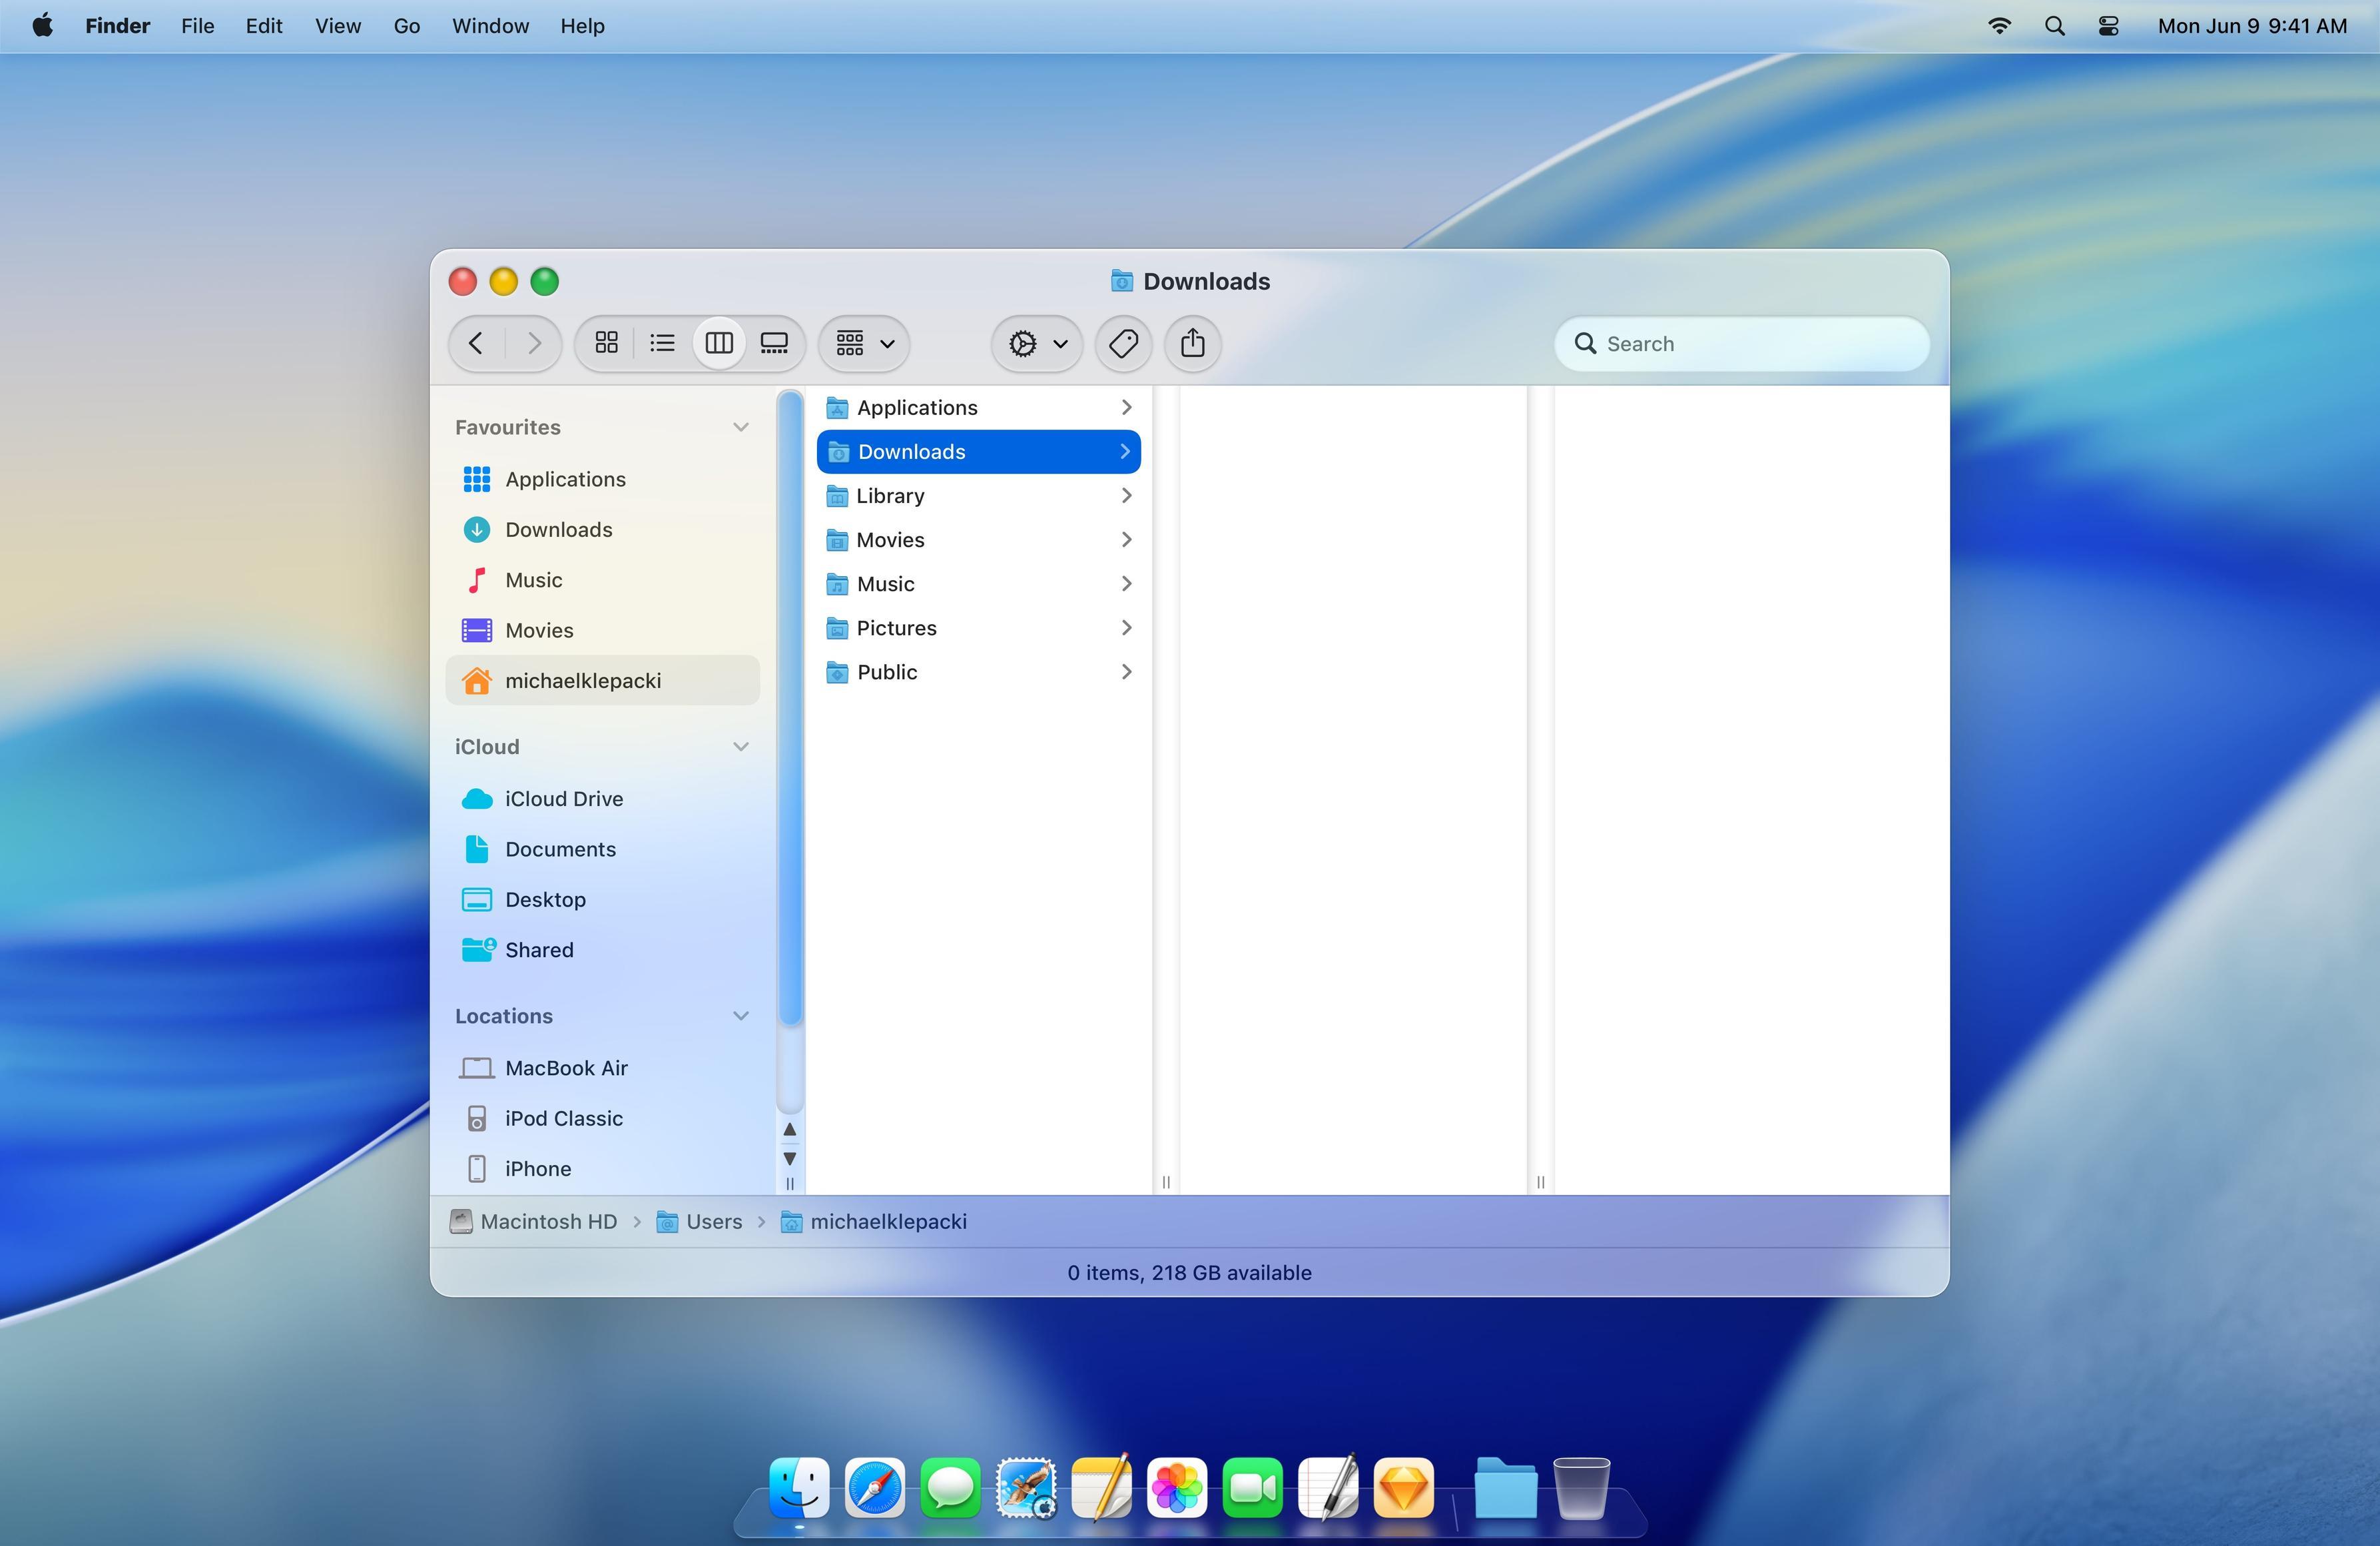
Task: Open Safari from the Dock
Action: [874, 1487]
